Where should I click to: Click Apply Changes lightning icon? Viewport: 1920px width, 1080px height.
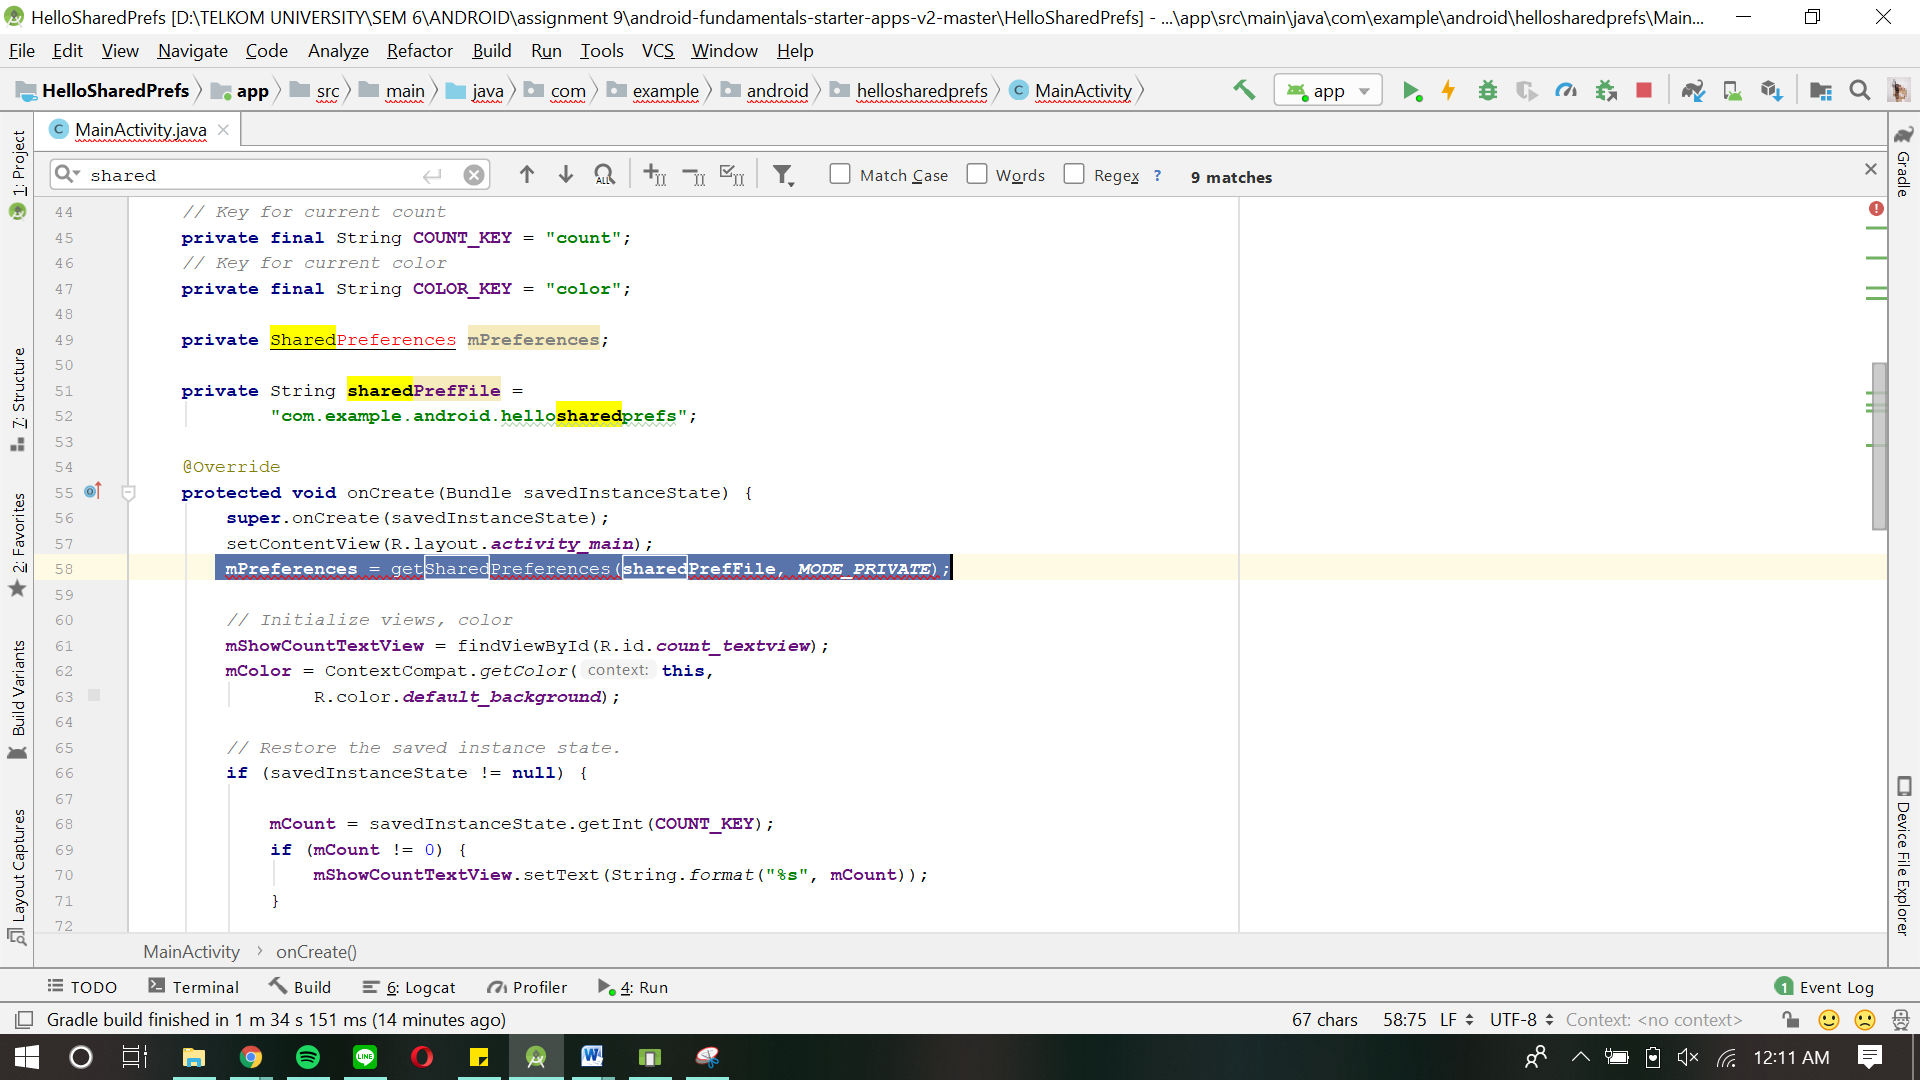click(1448, 91)
